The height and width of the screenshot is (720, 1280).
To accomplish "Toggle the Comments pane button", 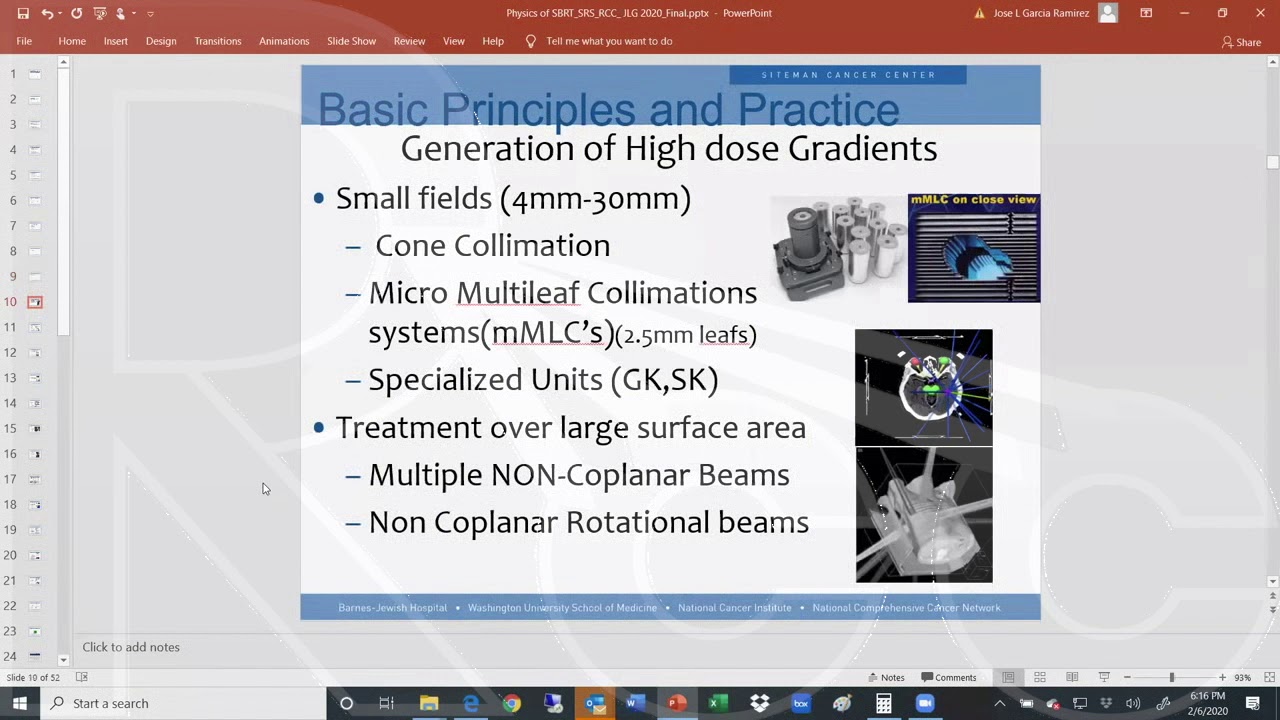I will (x=949, y=677).
